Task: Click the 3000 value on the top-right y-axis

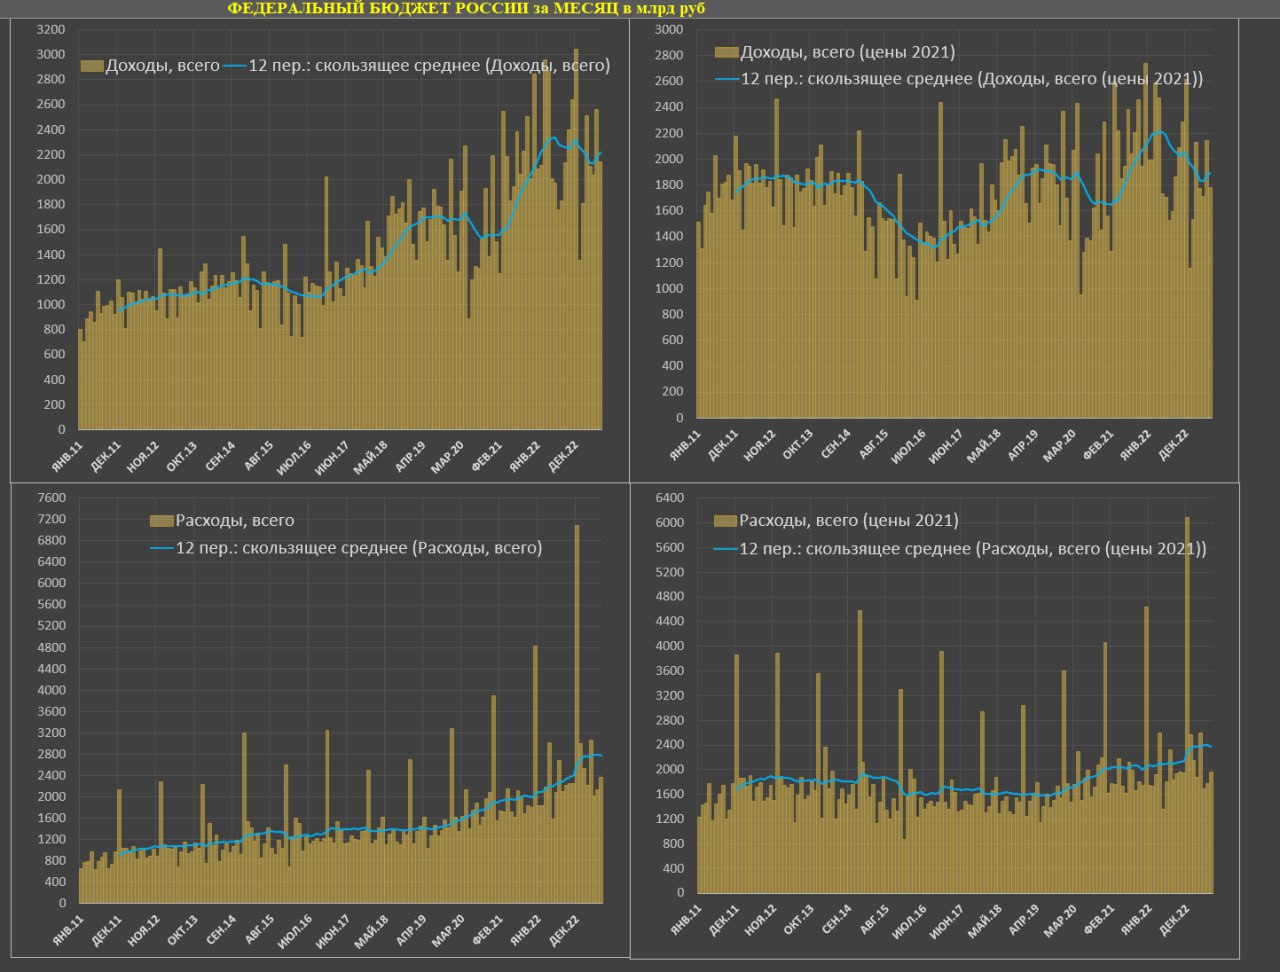Action: 668,30
